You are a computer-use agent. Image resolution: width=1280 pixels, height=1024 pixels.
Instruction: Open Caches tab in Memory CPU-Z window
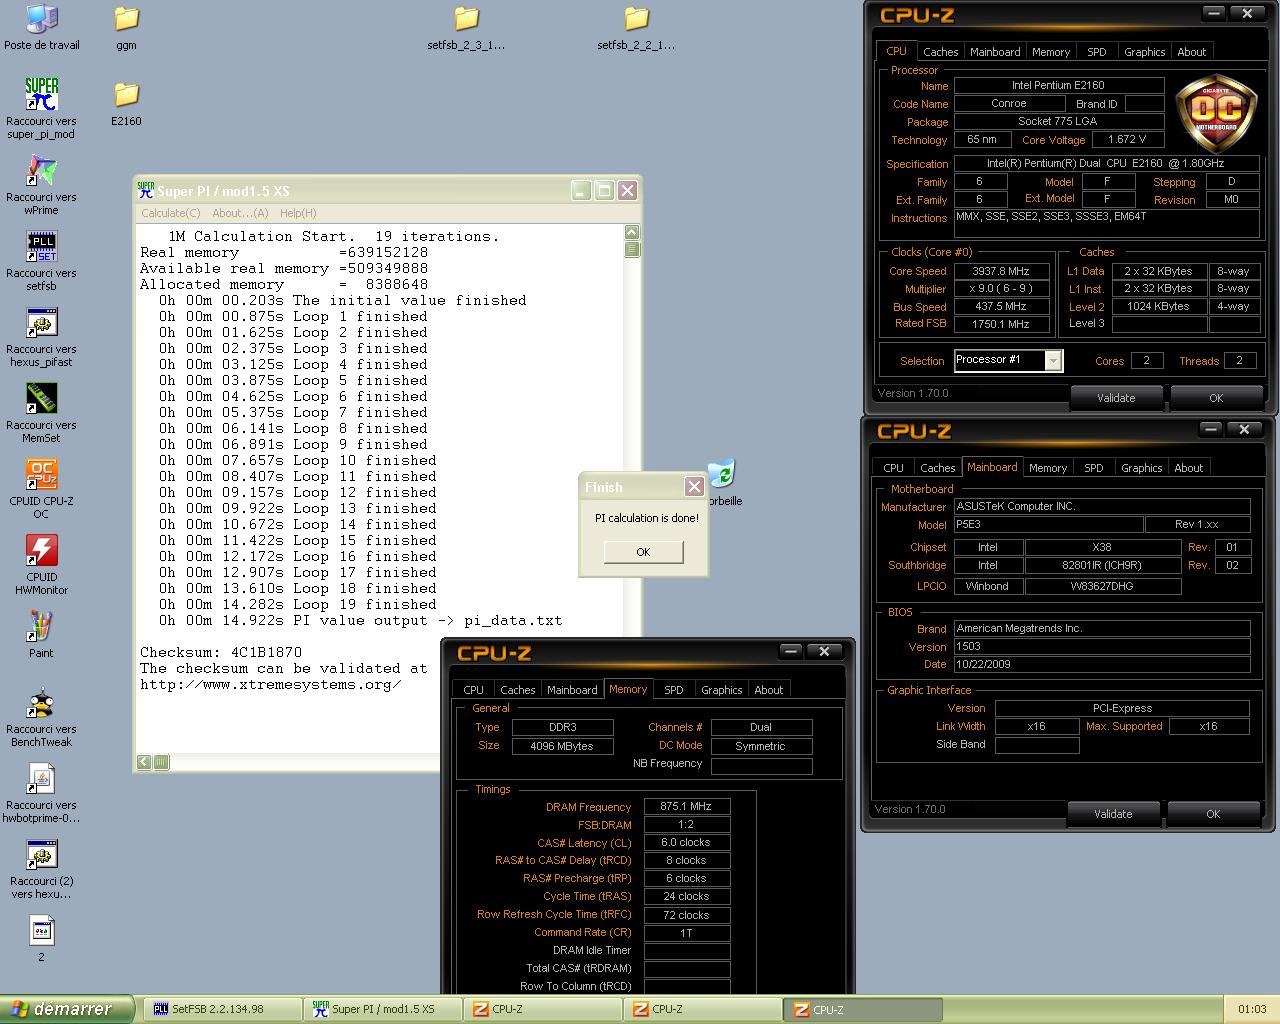(517, 690)
